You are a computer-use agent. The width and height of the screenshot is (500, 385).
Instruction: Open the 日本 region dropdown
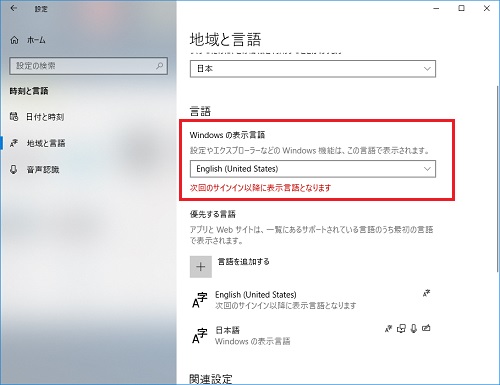[313, 69]
